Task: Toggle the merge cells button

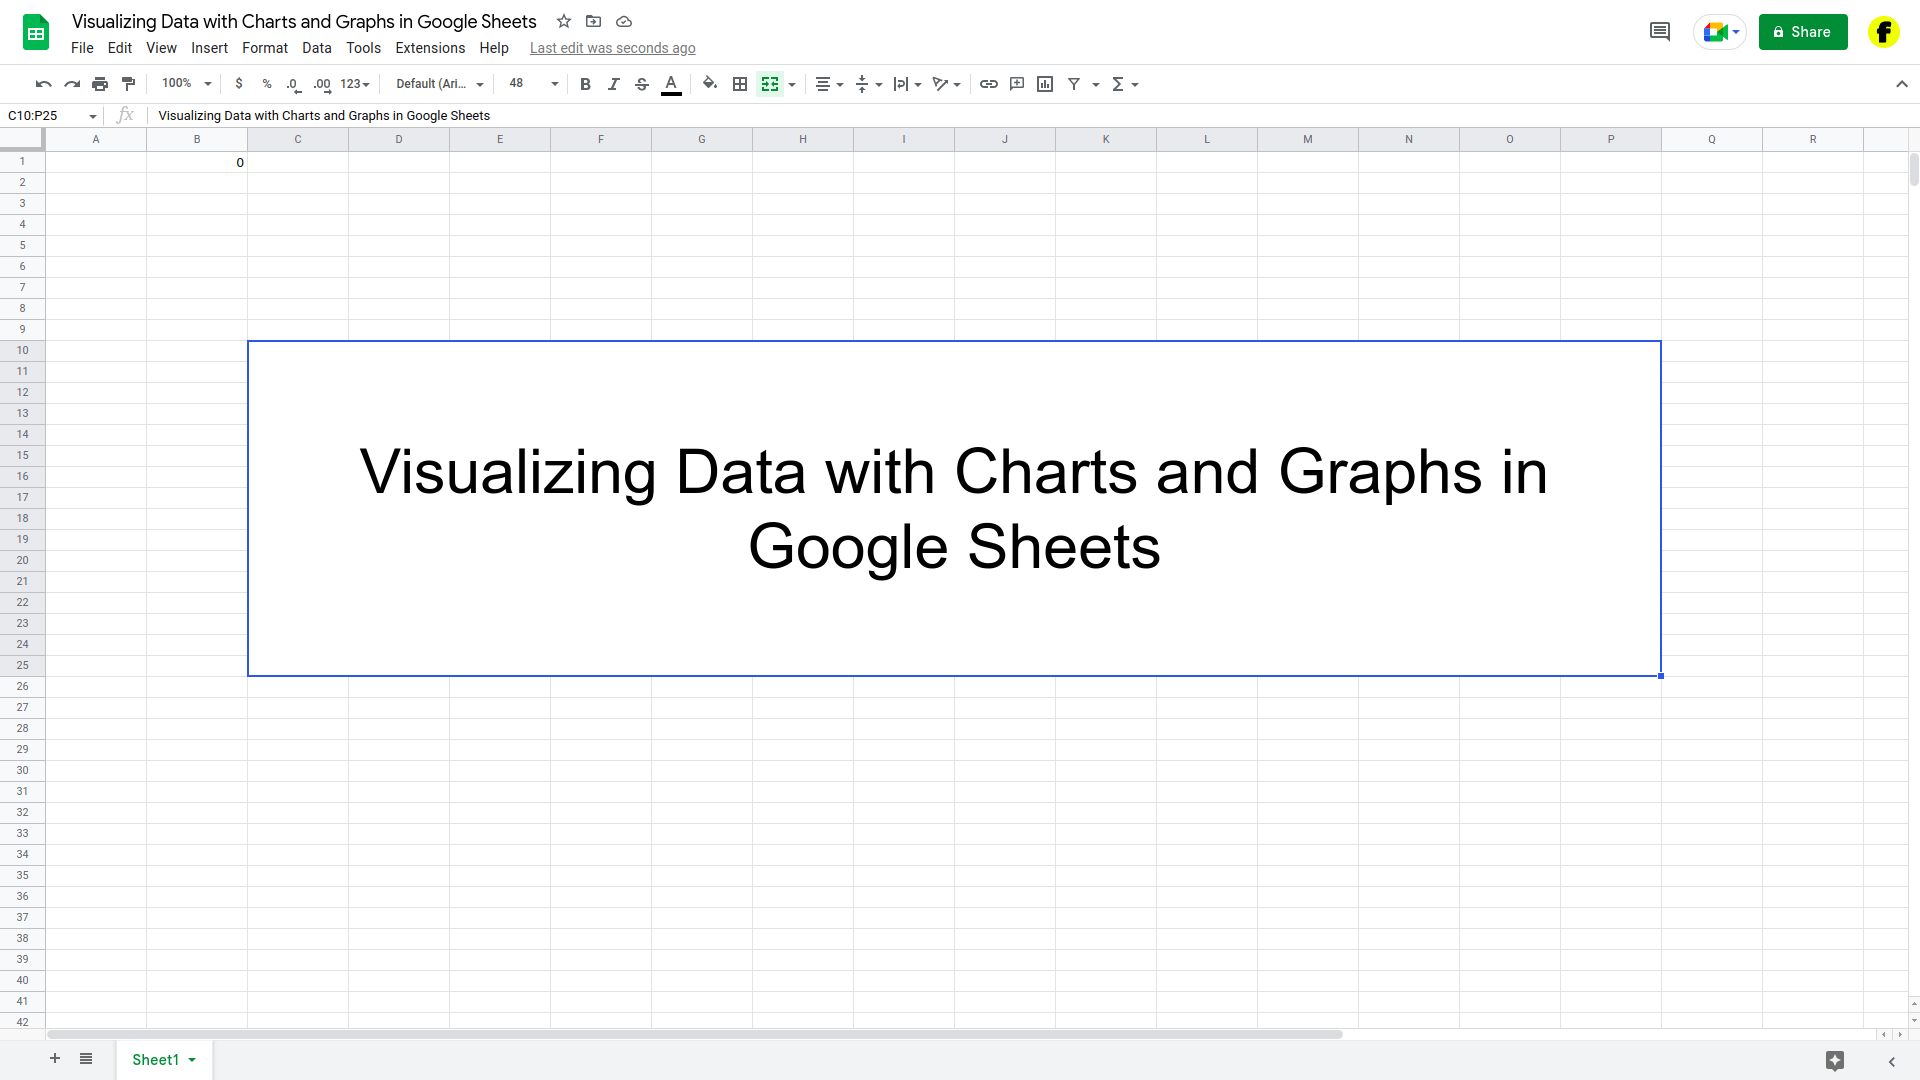Action: 770,84
